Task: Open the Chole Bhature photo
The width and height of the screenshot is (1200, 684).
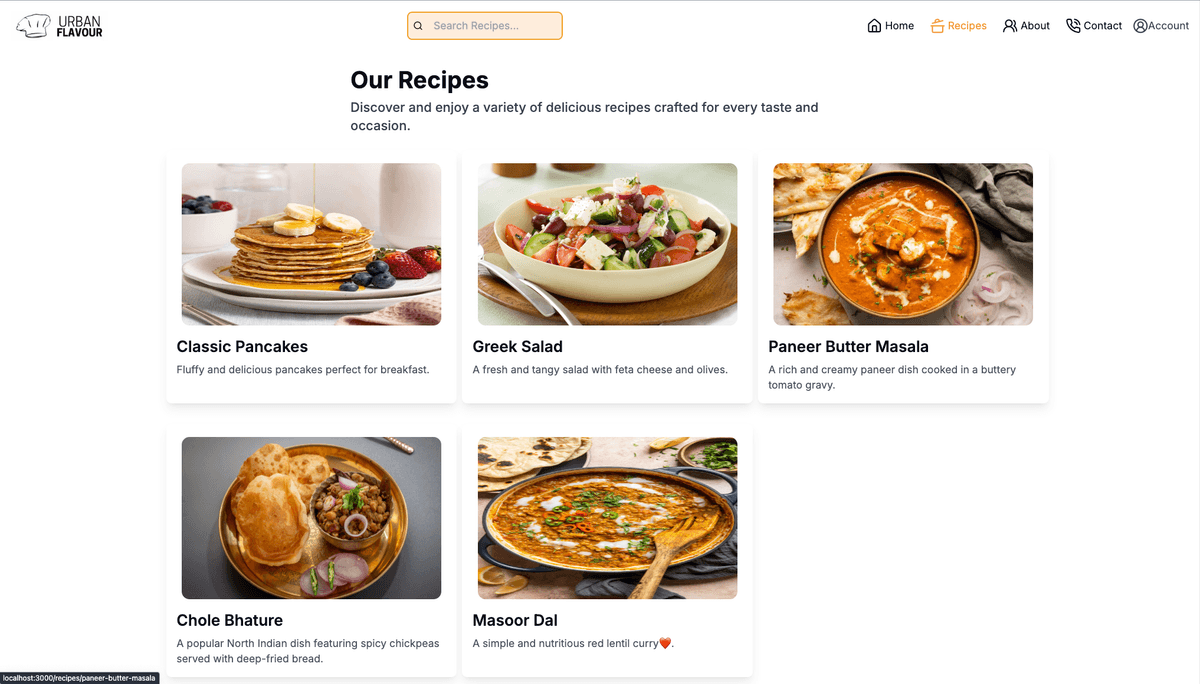Action: point(311,518)
